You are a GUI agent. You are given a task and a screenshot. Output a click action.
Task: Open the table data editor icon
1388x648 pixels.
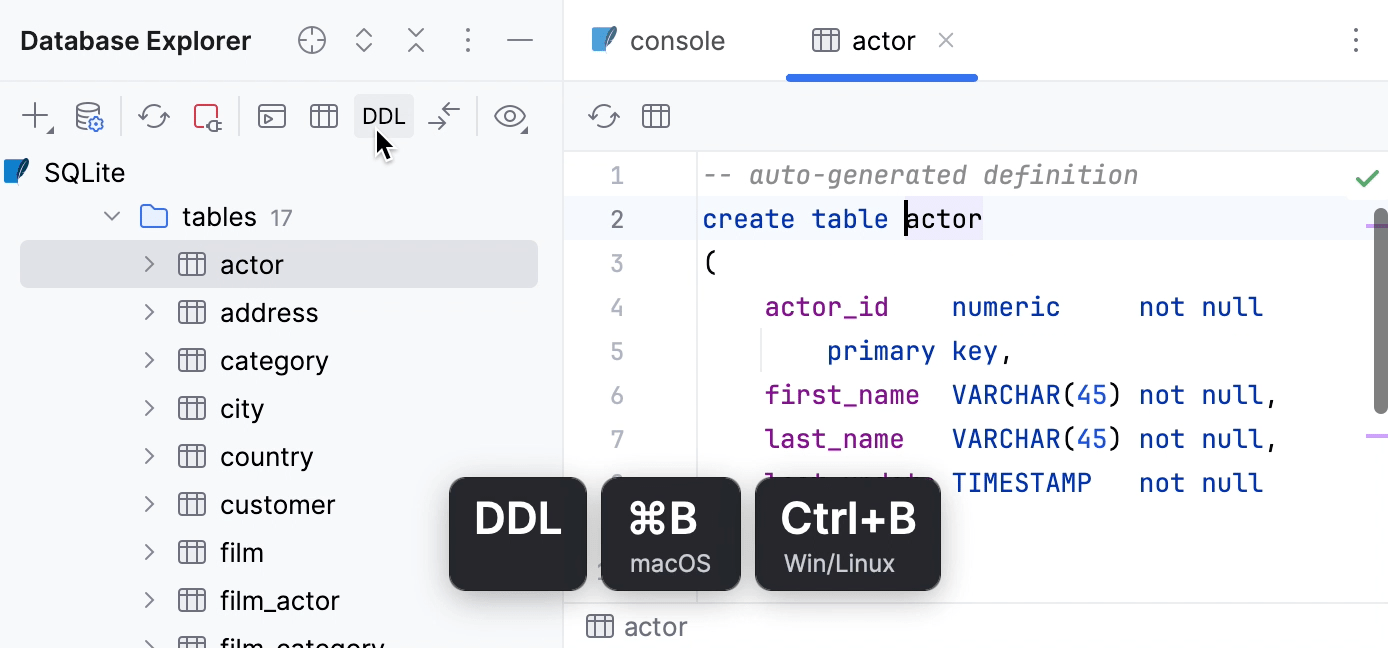click(324, 116)
